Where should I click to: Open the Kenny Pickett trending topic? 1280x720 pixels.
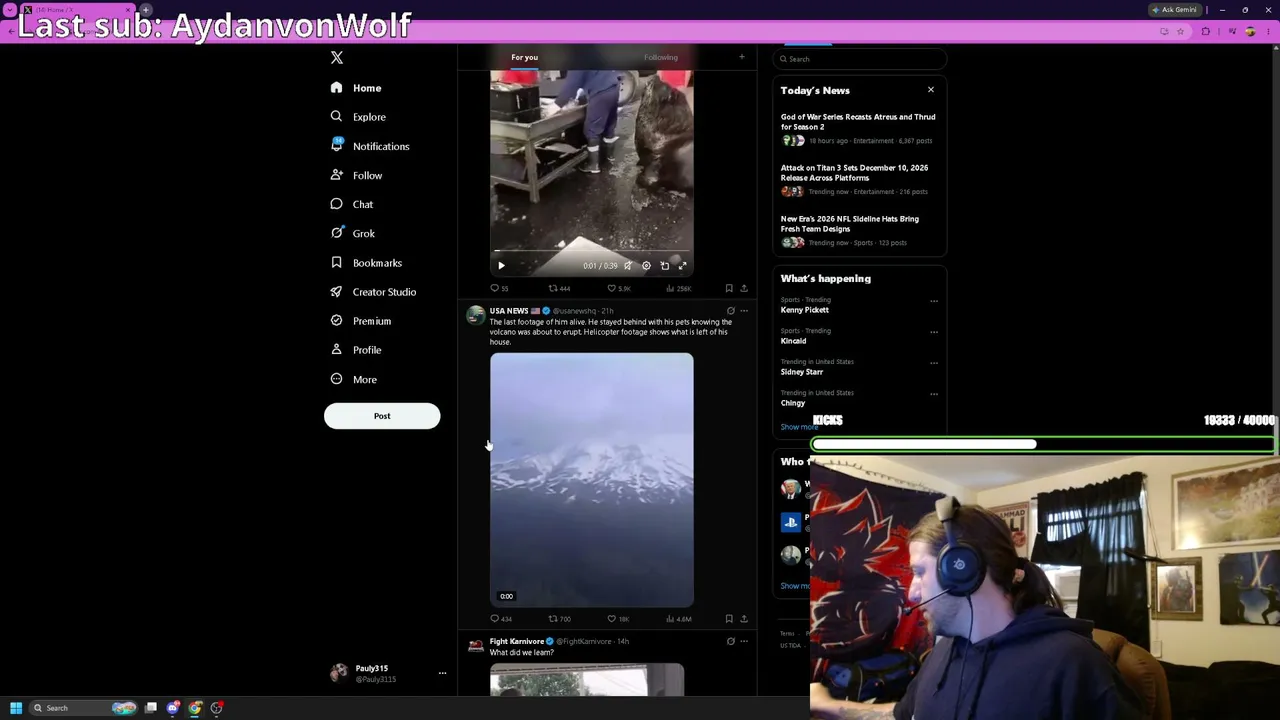pos(805,310)
